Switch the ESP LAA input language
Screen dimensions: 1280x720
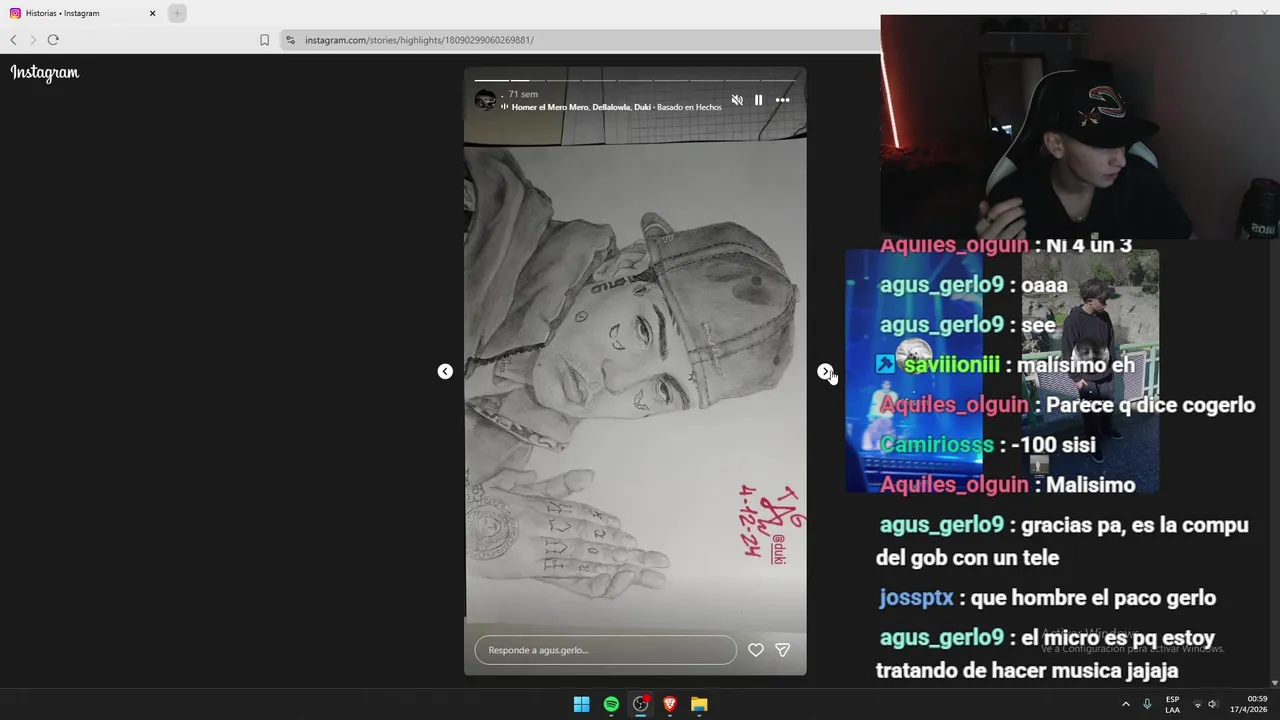click(1172, 704)
